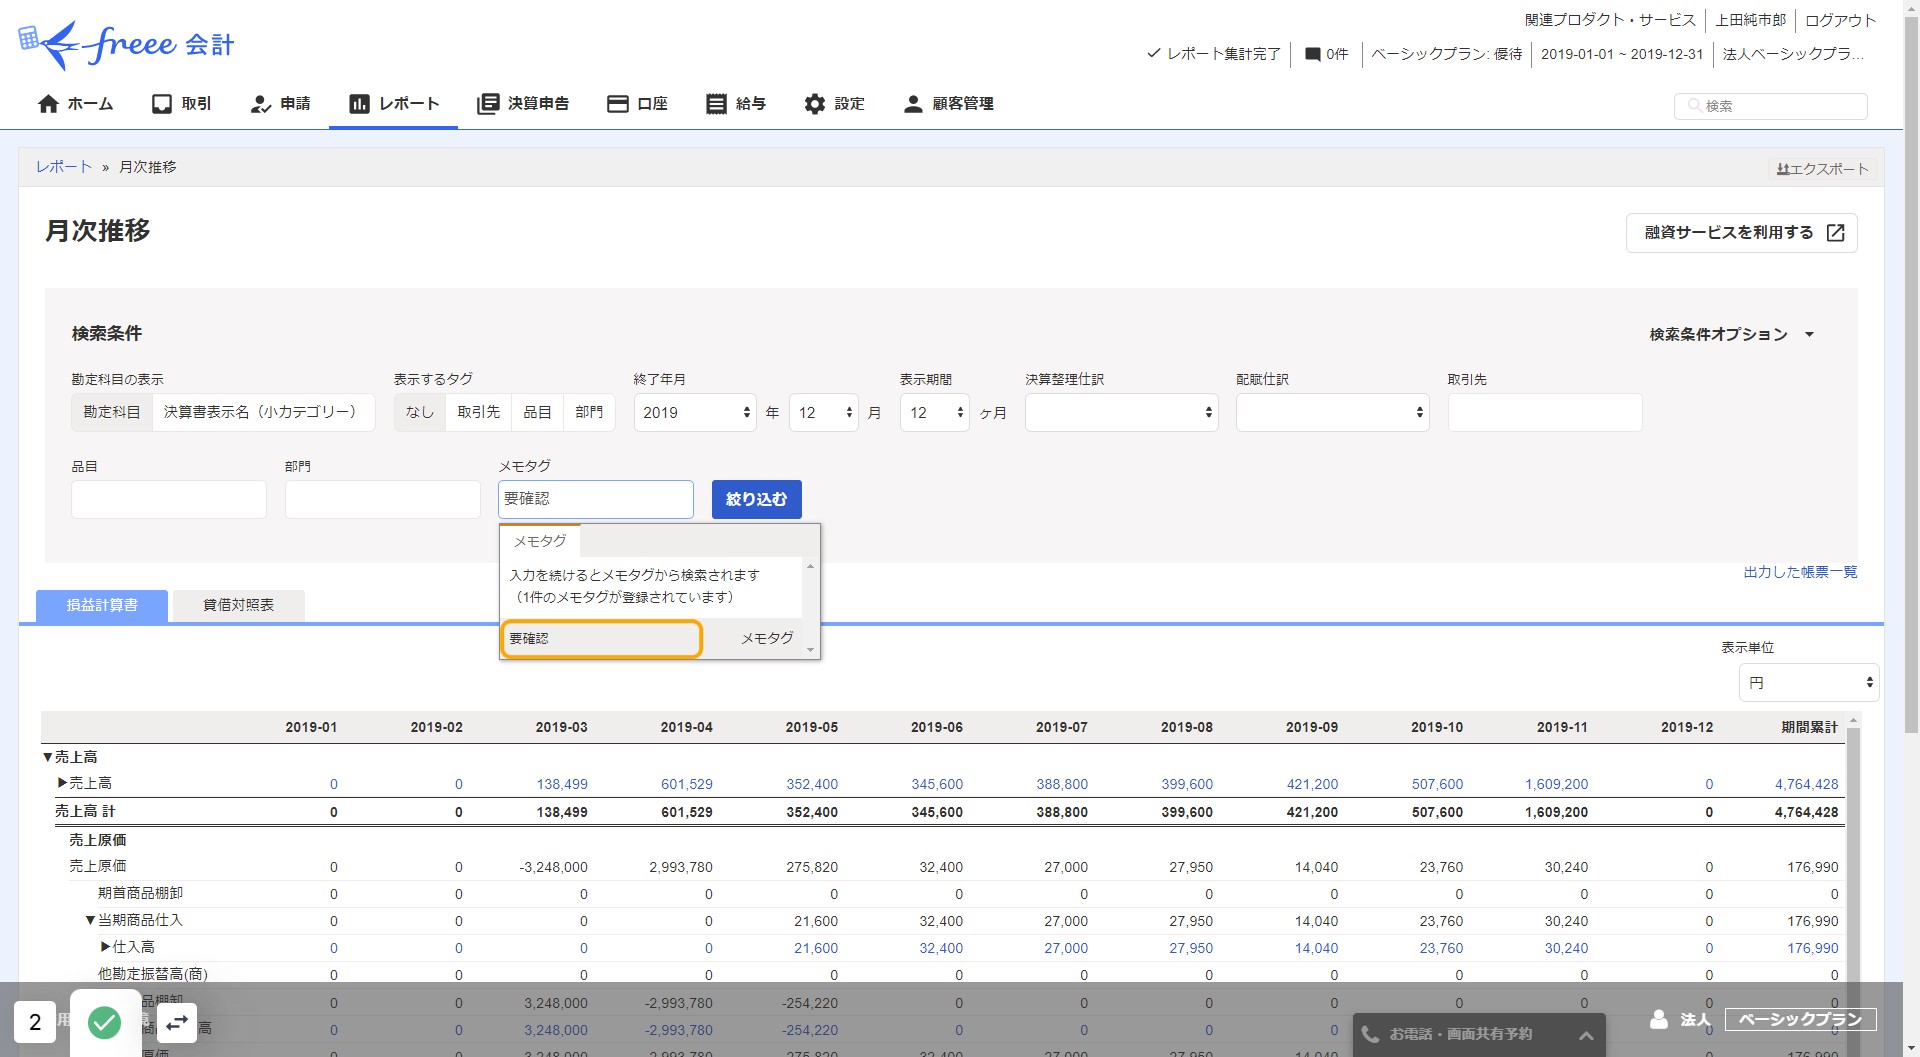The width and height of the screenshot is (1920, 1057).
Task: Click the 絞り込む filter button
Action: [x=757, y=499]
